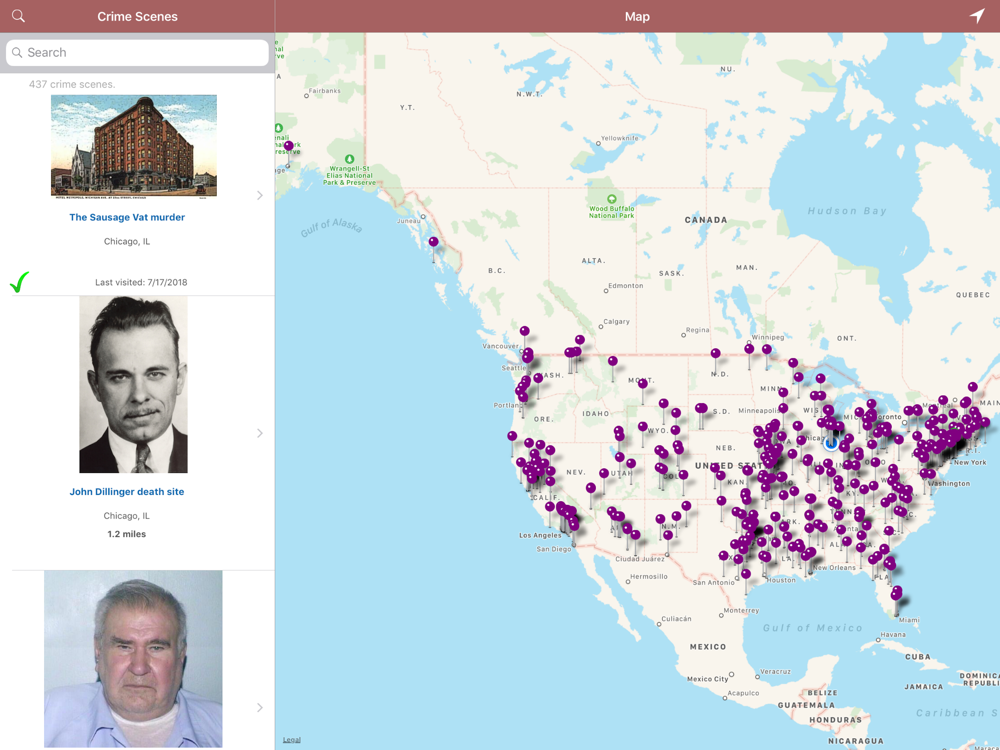
Task: Click 'Chicago, IL' under John Dillinger death site
Action: click(127, 515)
